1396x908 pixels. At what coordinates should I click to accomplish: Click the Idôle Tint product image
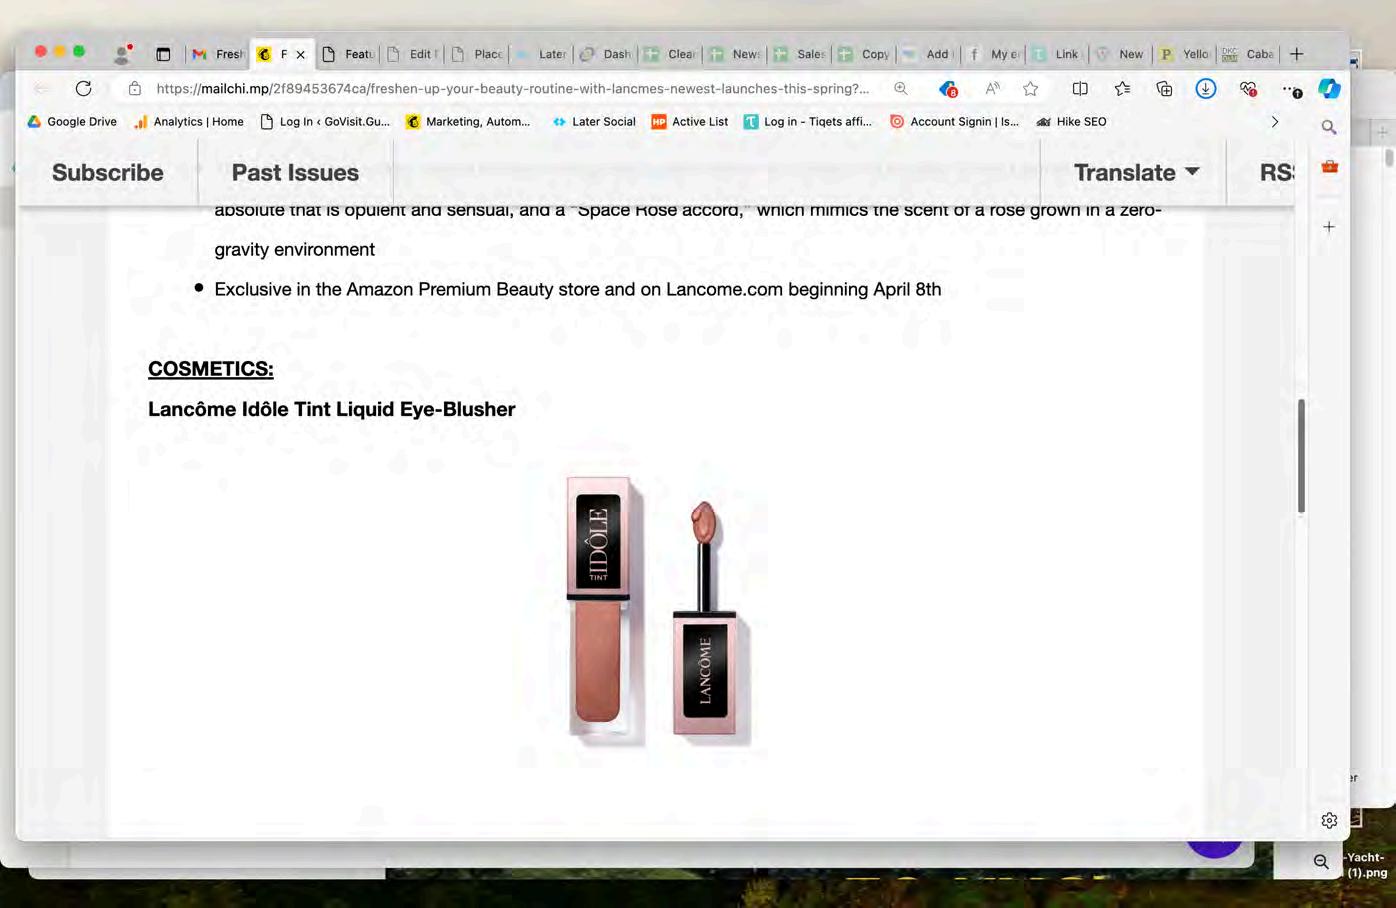658,611
